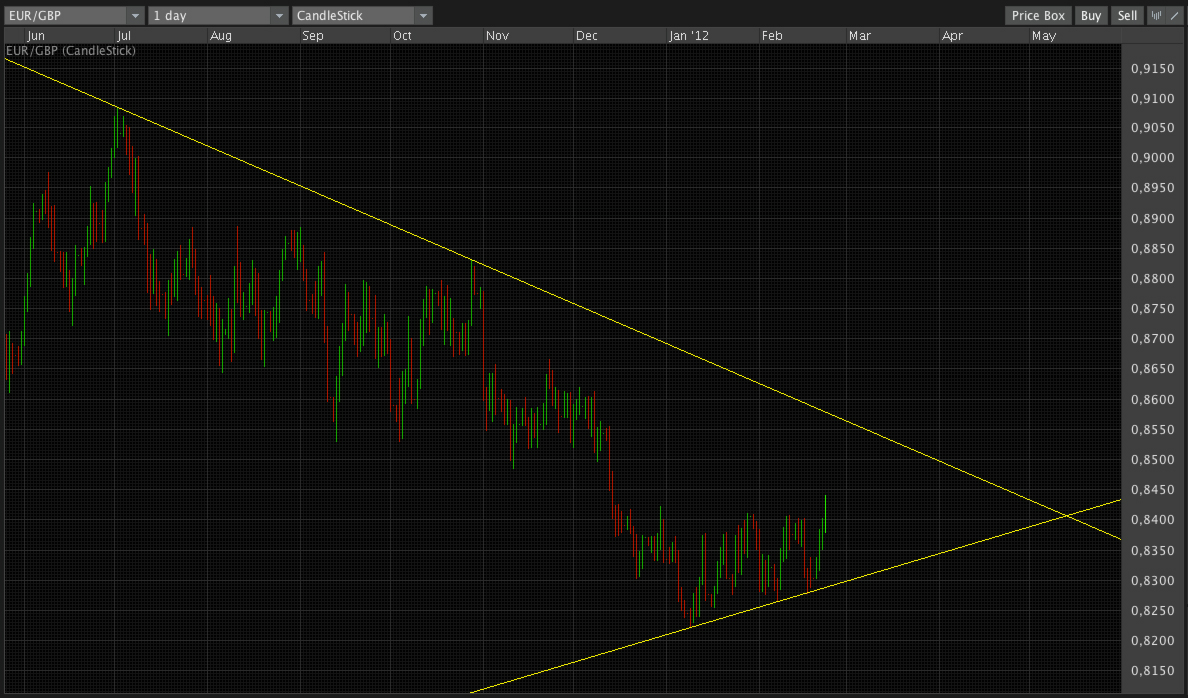Open the CandleStick chart type dropdown
This screenshot has width=1188, height=698.
(x=362, y=15)
